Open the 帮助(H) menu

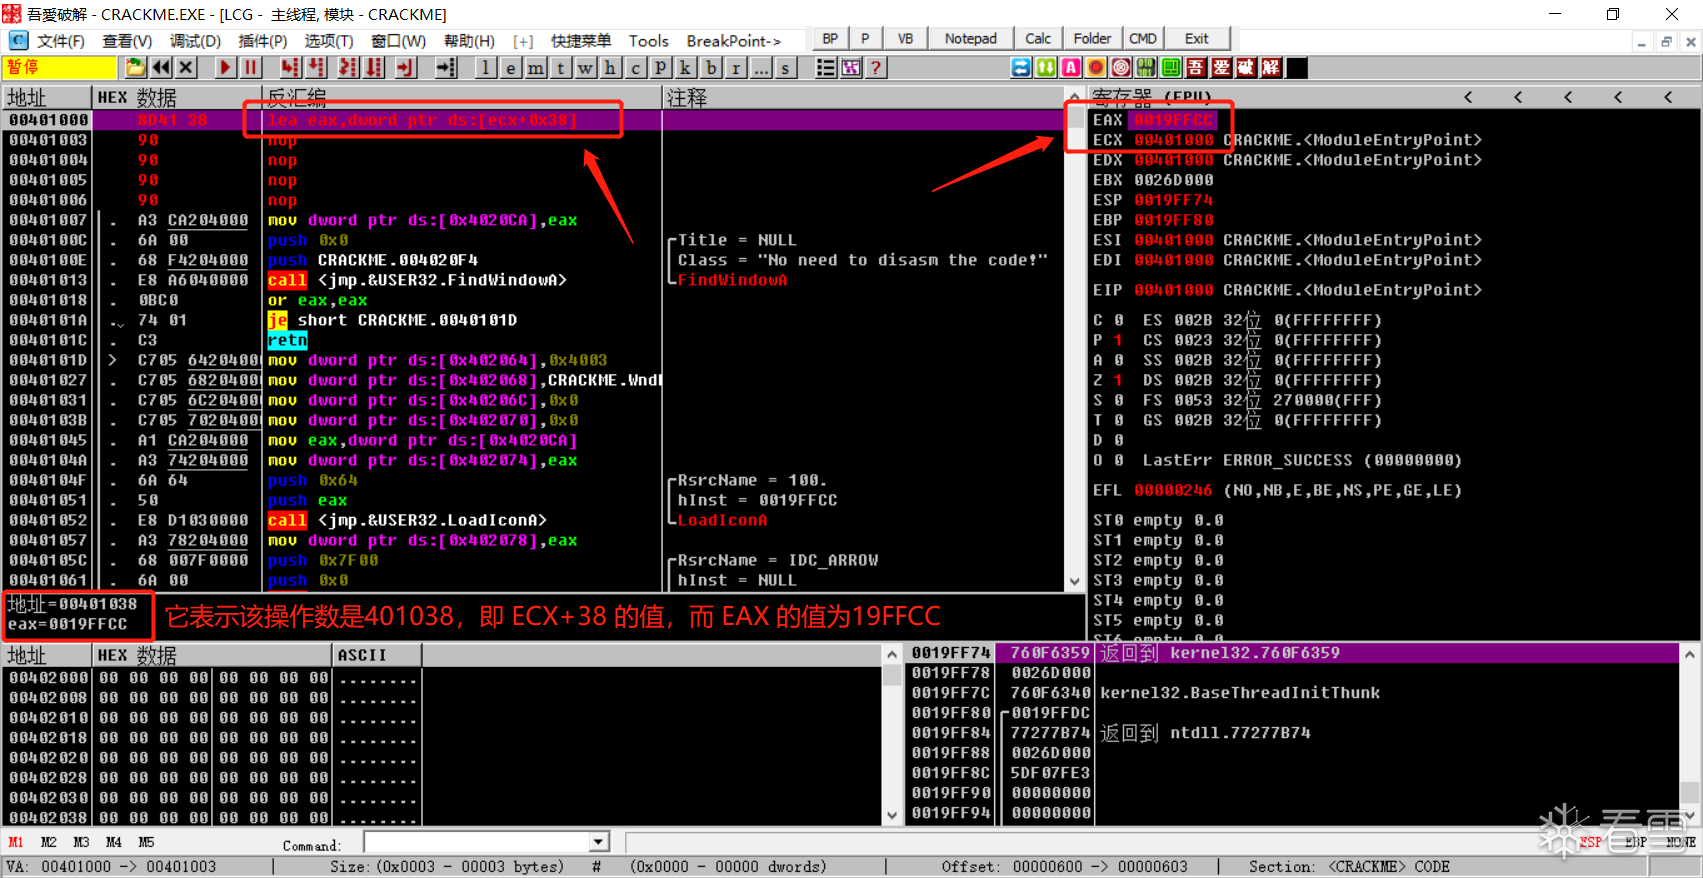click(x=469, y=41)
